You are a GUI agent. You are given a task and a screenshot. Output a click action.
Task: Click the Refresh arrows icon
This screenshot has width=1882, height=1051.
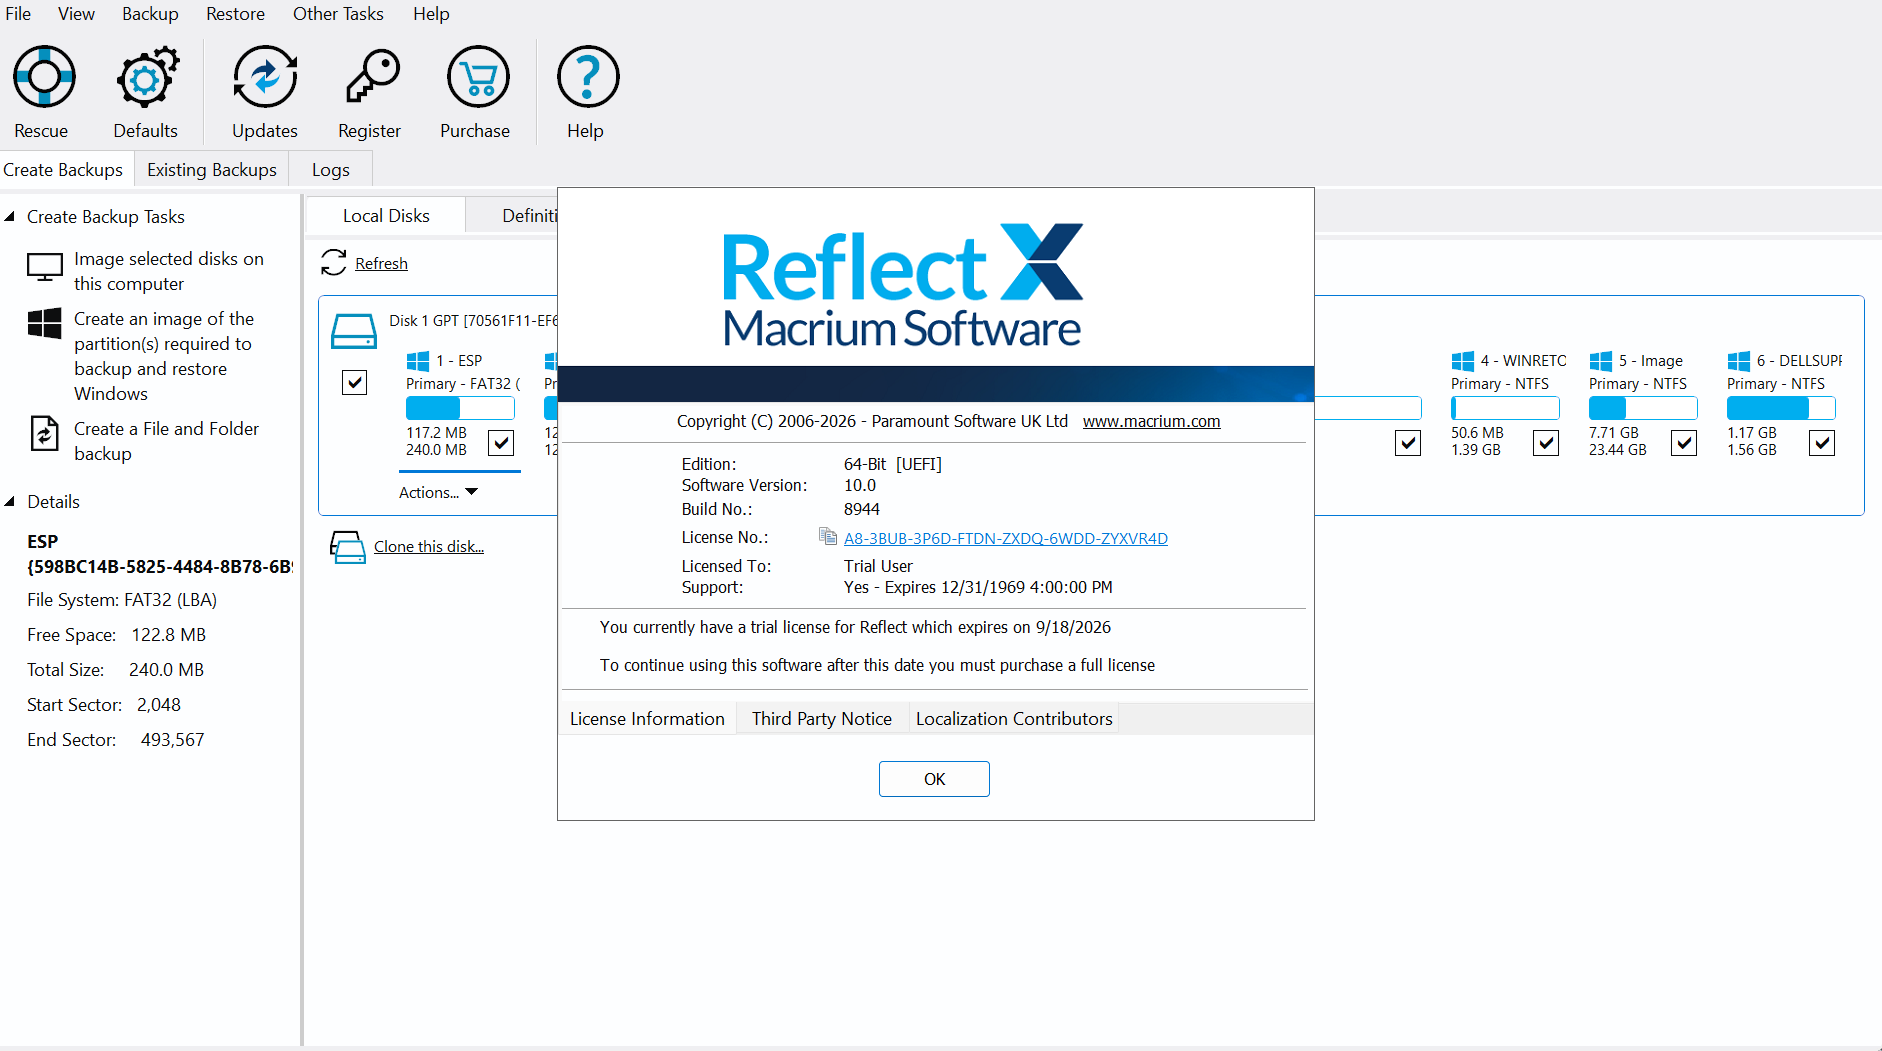pyautogui.click(x=334, y=263)
